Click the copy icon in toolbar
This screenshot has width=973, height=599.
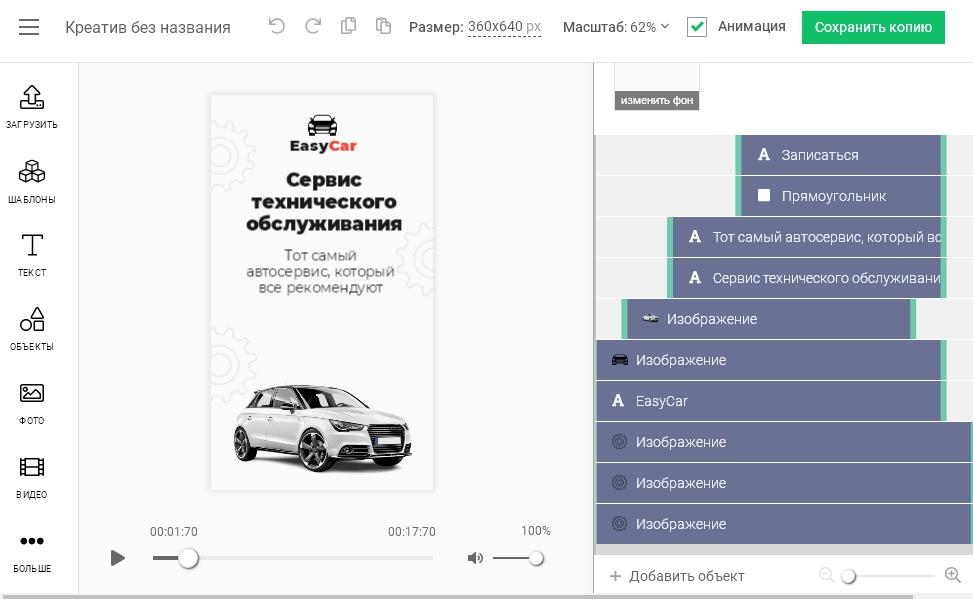pyautogui.click(x=348, y=27)
